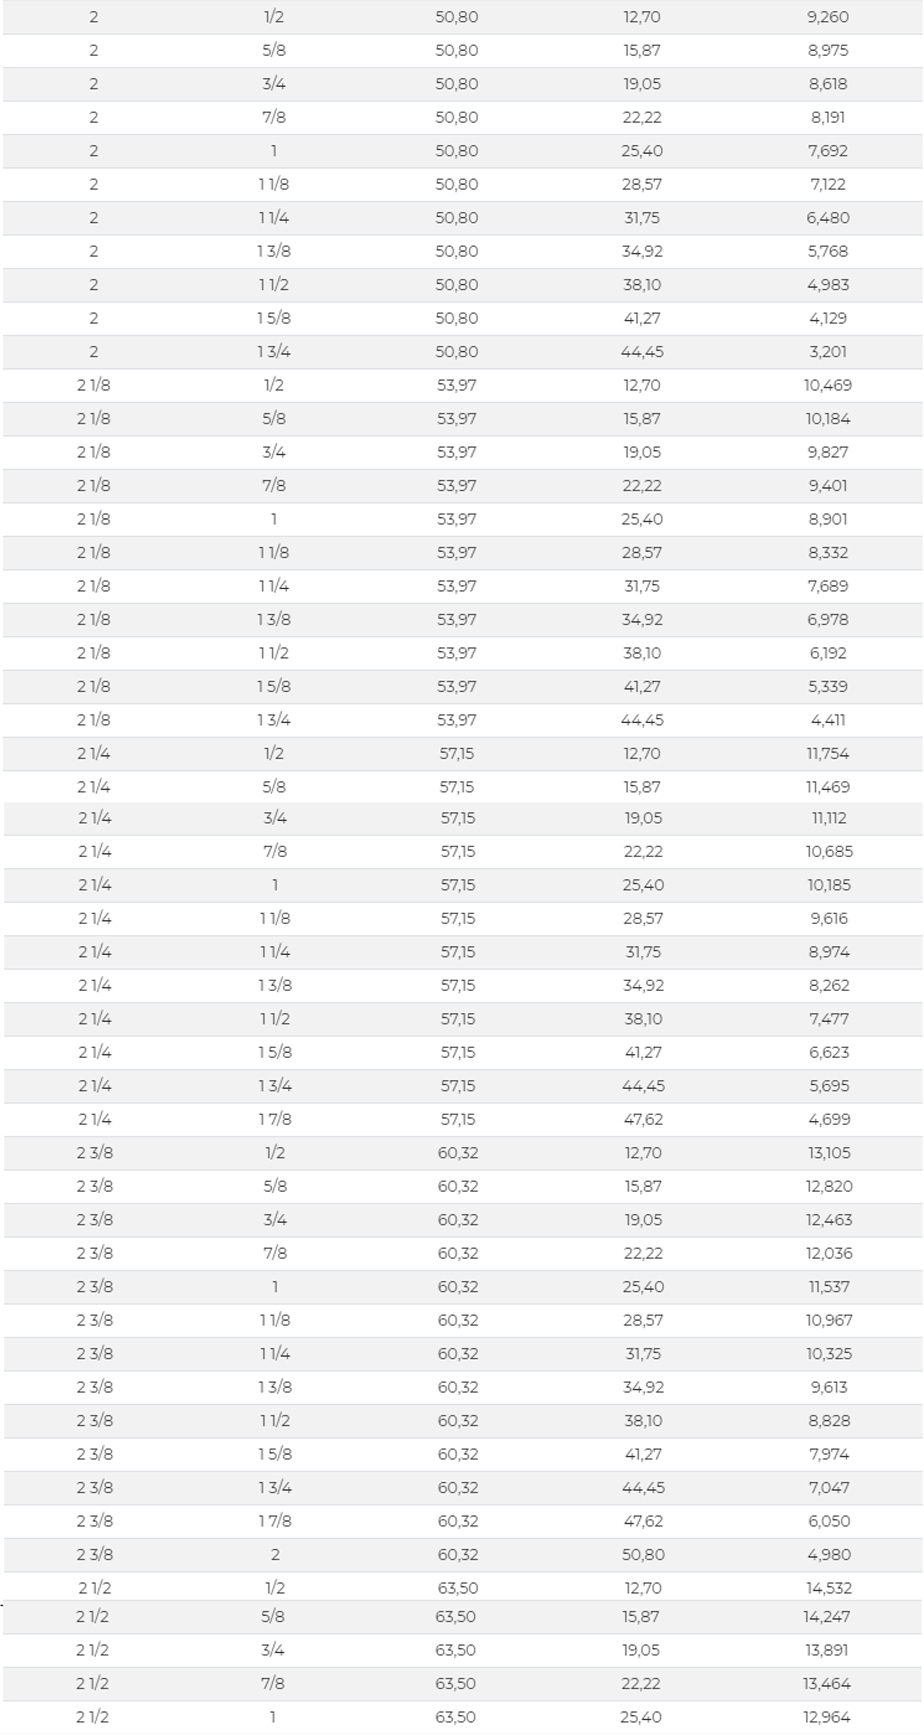This screenshot has height=1736, width=924.
Task: Click the 13,891 cell
Action: coord(827,1650)
